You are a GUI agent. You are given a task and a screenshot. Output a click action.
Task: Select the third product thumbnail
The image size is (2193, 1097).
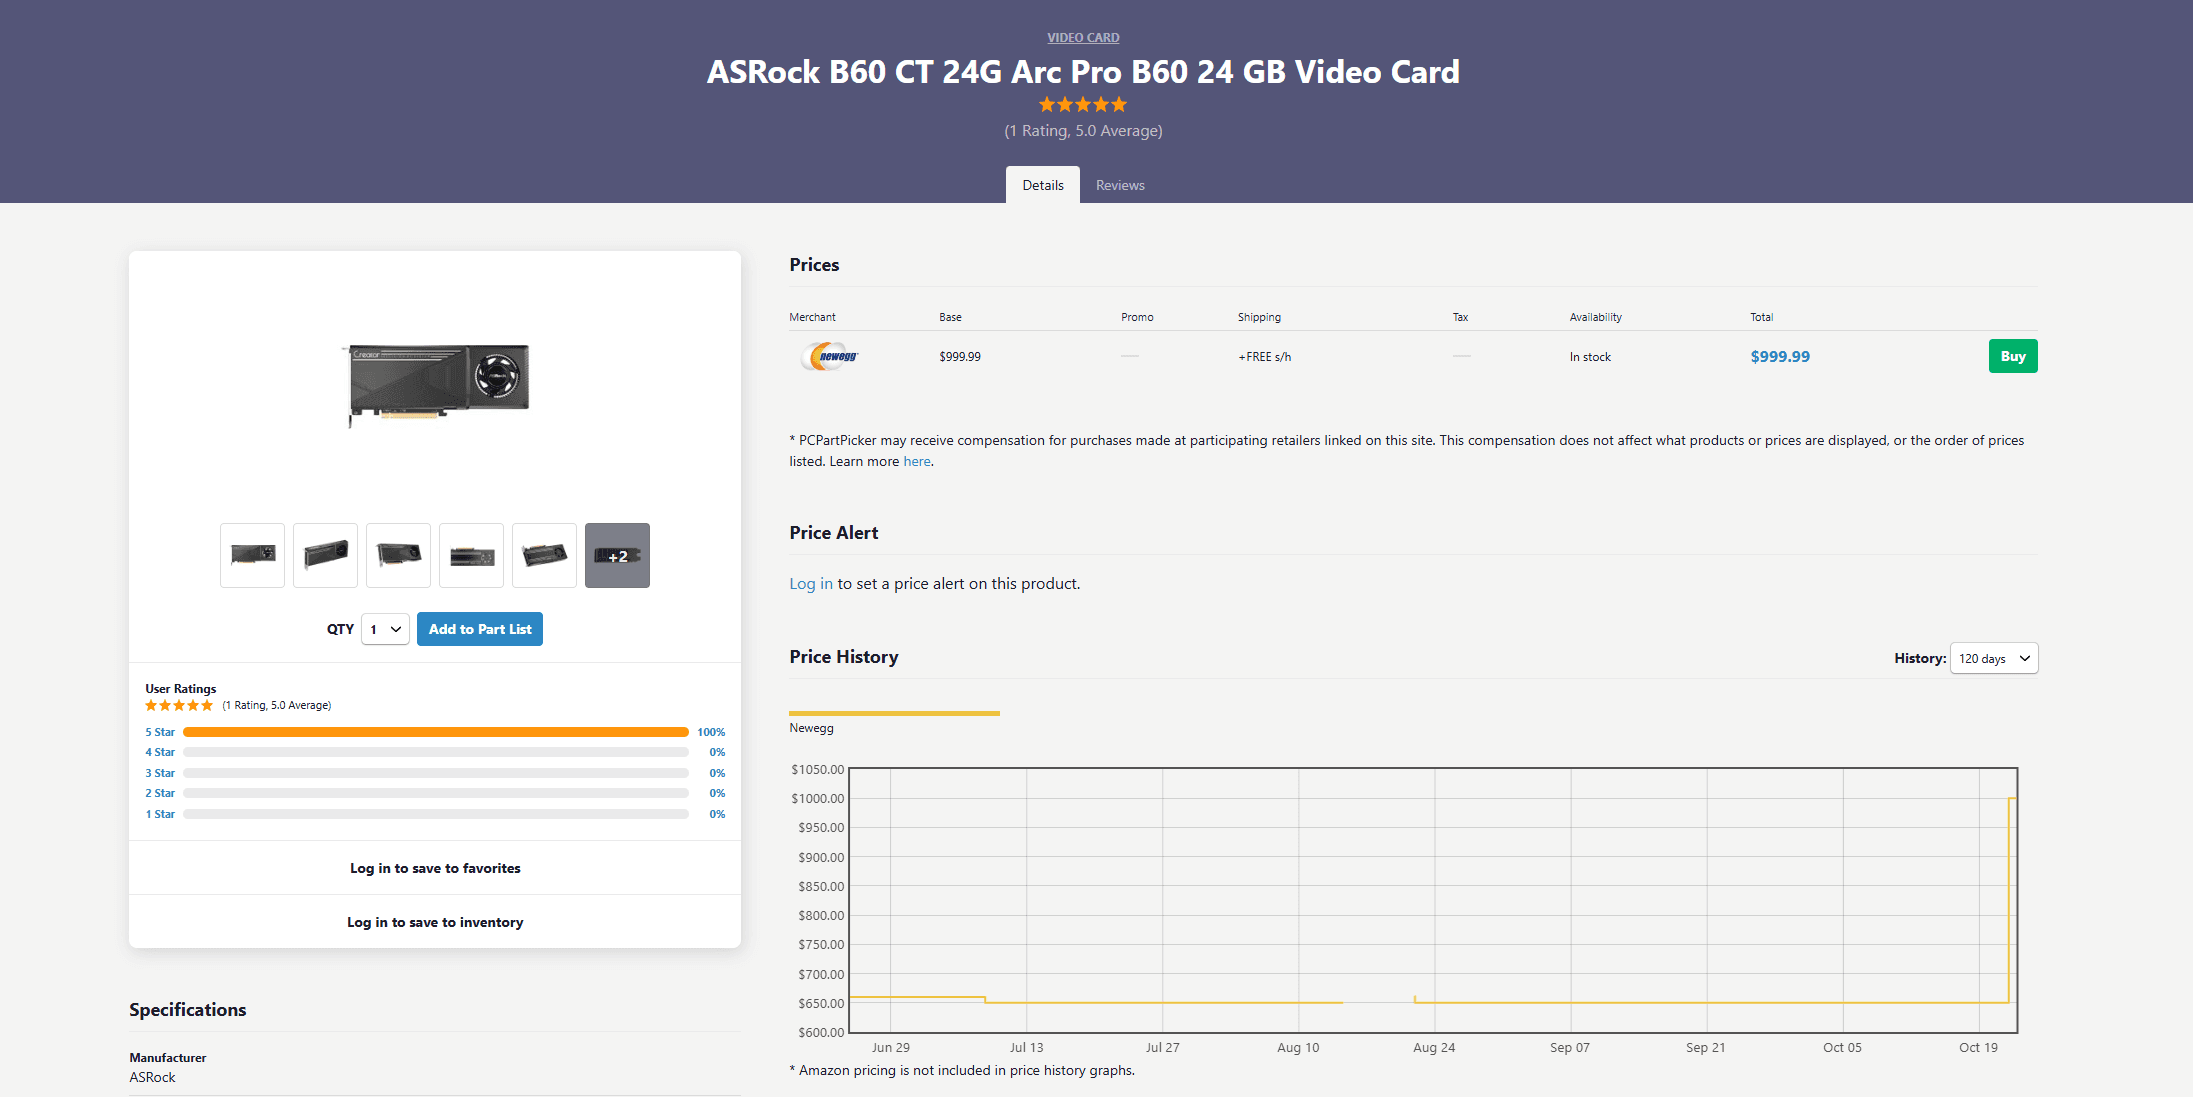(x=398, y=555)
